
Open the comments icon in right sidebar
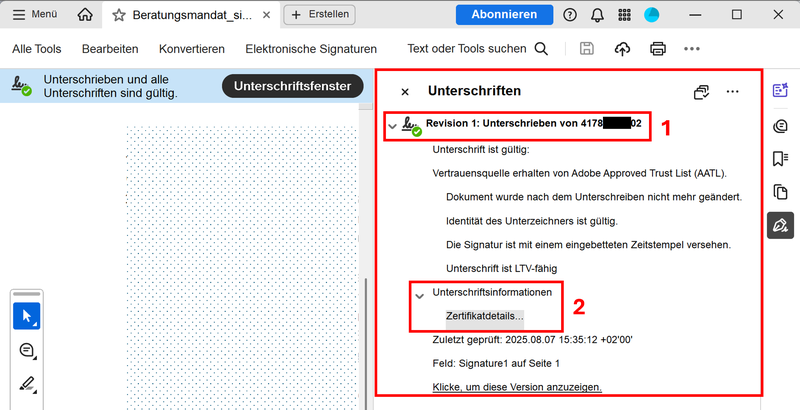(x=780, y=126)
